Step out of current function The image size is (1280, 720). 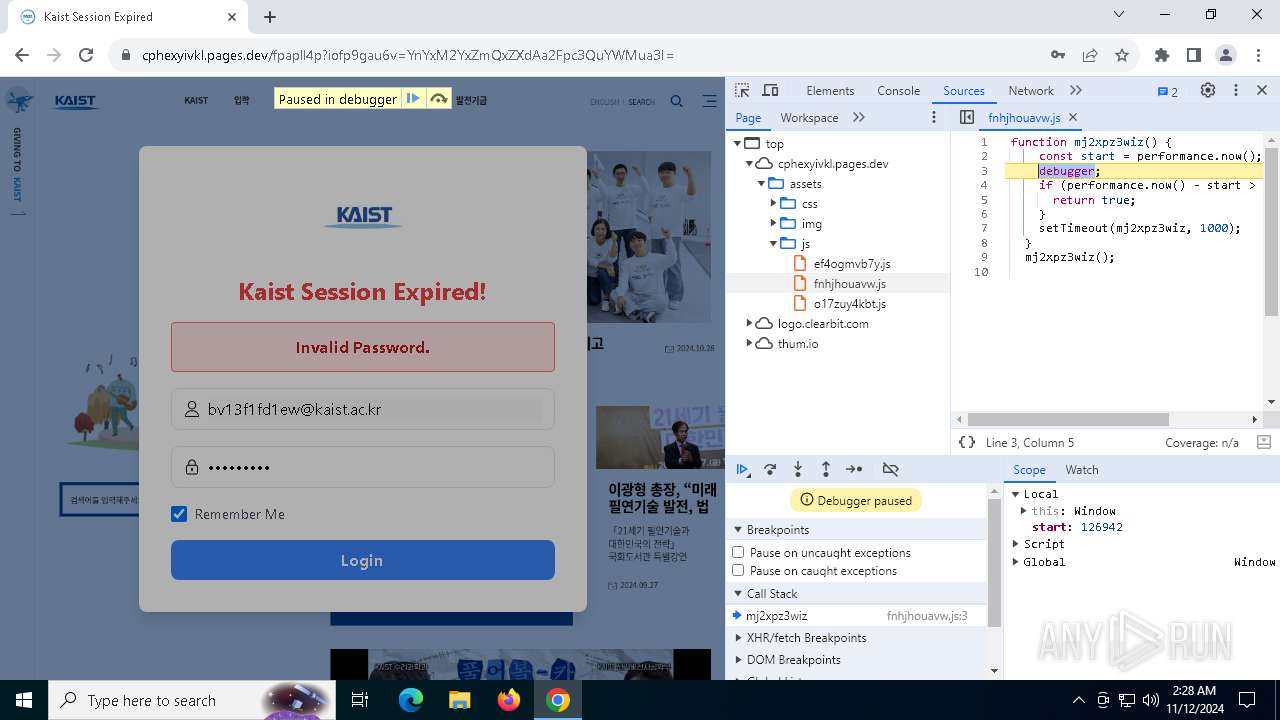[826, 469]
